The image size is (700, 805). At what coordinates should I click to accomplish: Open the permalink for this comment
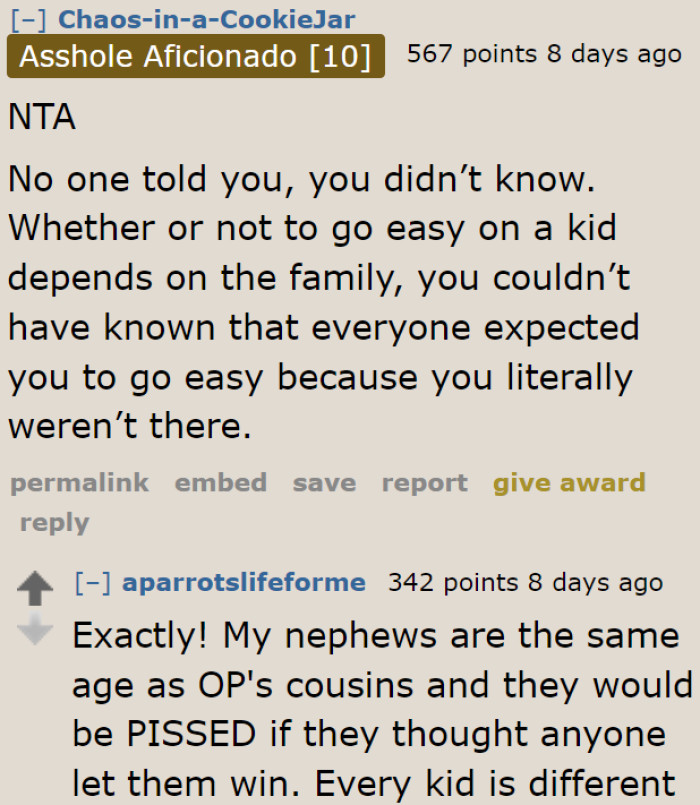point(79,483)
